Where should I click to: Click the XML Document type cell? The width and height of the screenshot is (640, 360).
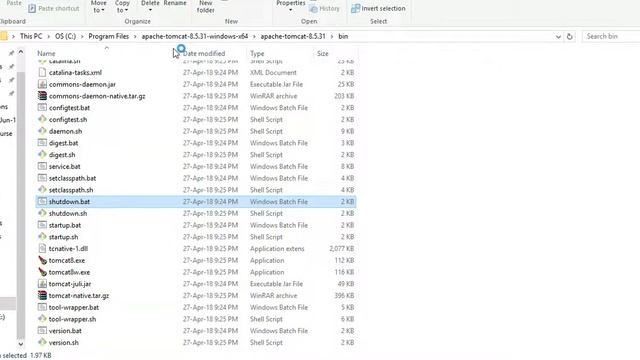coord(273,72)
